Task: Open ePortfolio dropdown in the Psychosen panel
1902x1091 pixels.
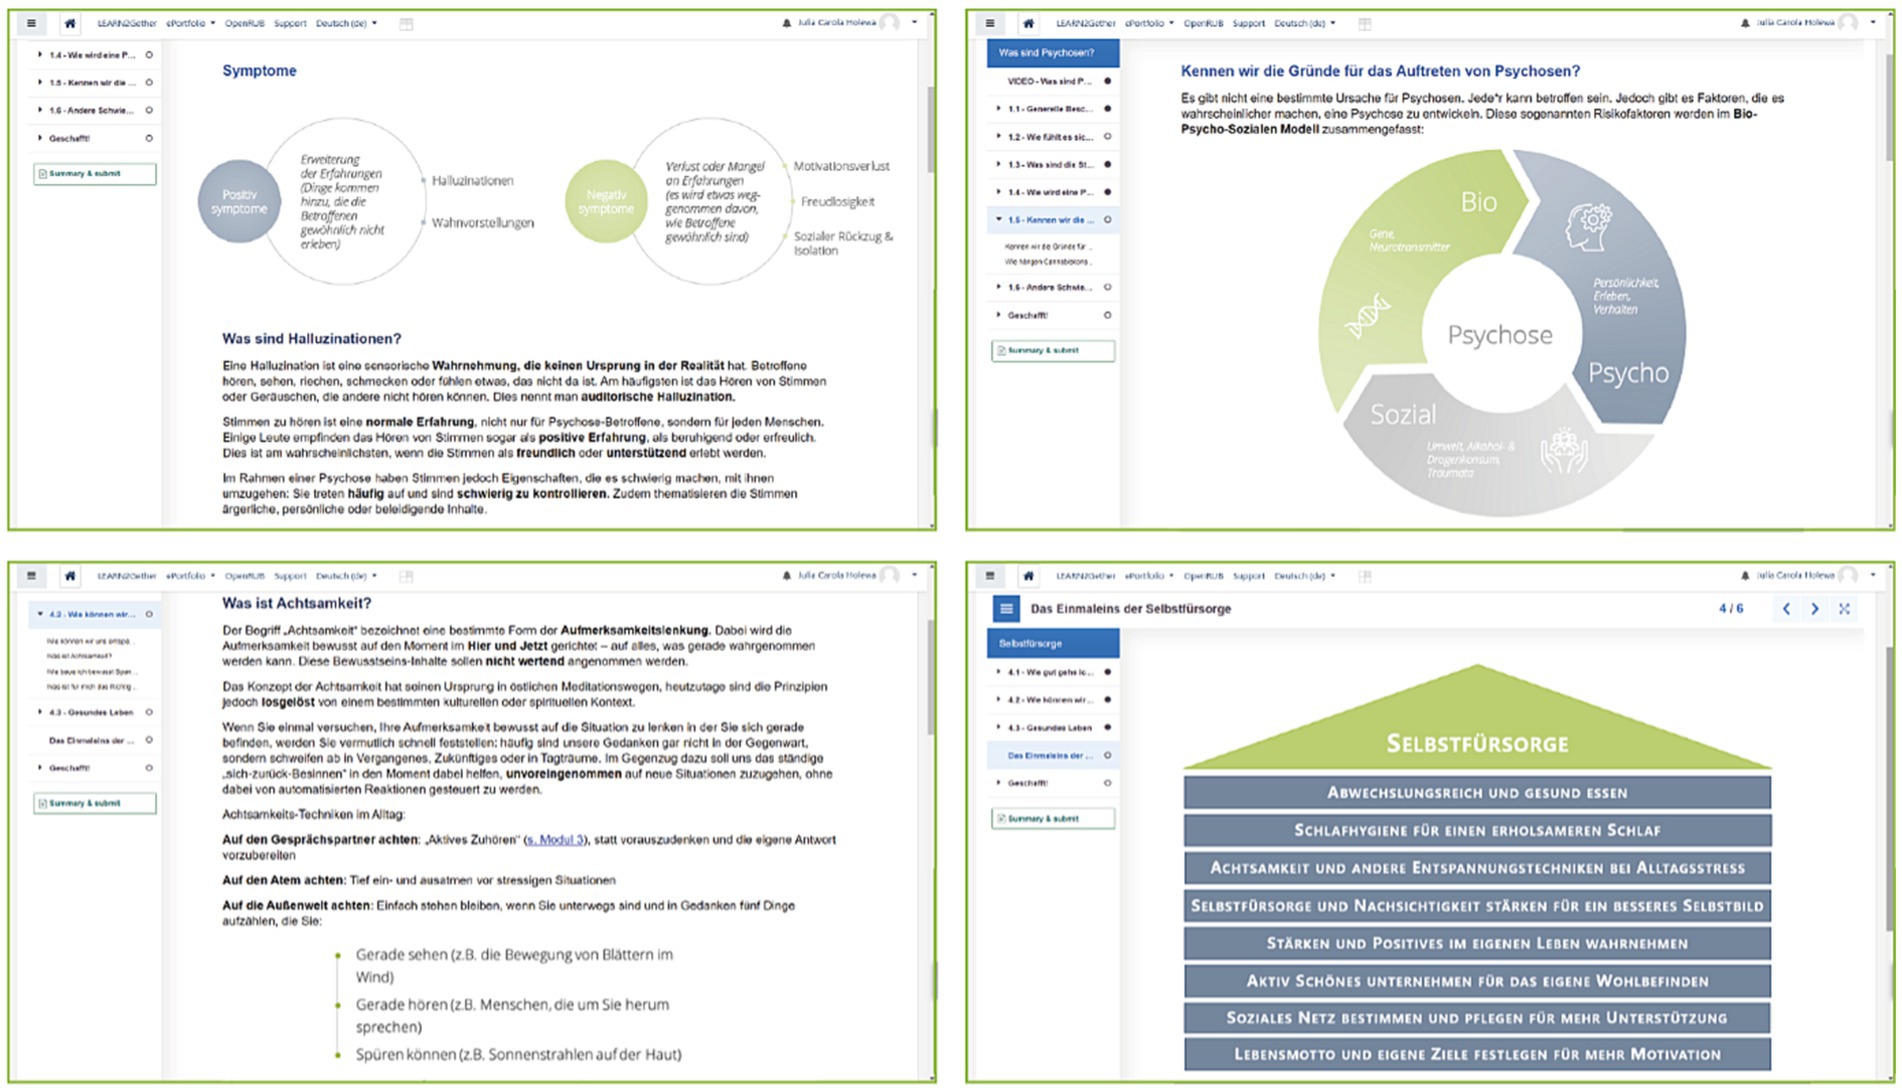Action: (1149, 23)
